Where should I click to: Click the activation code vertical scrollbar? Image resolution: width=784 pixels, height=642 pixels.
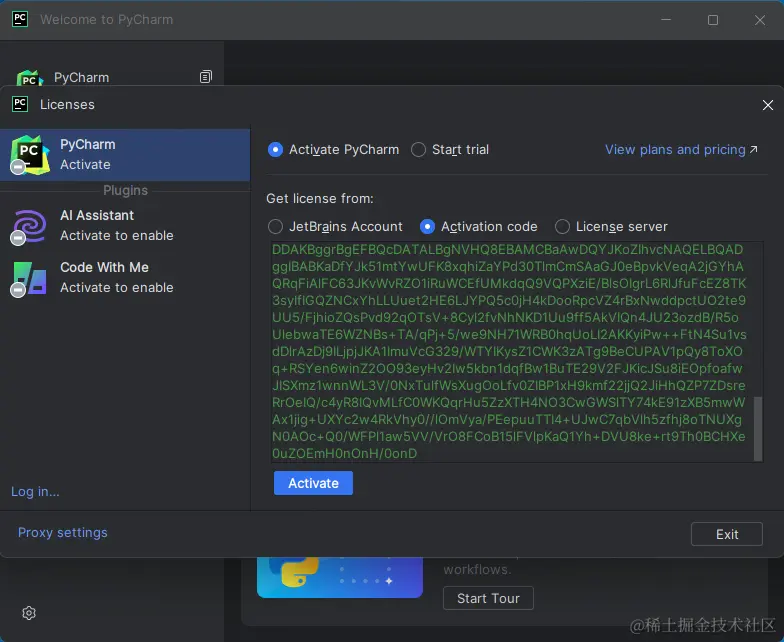pos(758,428)
